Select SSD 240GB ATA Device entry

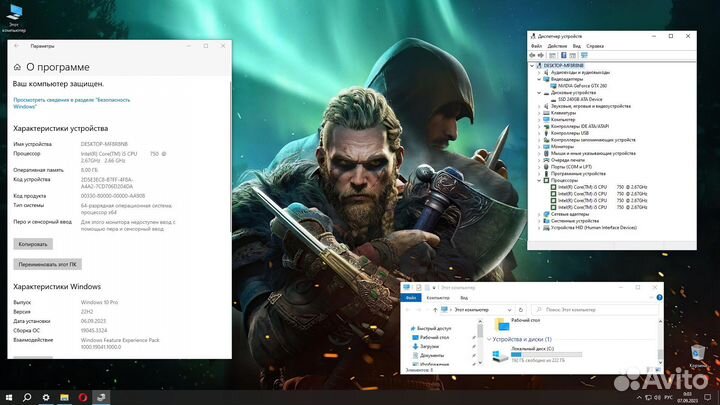(x=580, y=99)
